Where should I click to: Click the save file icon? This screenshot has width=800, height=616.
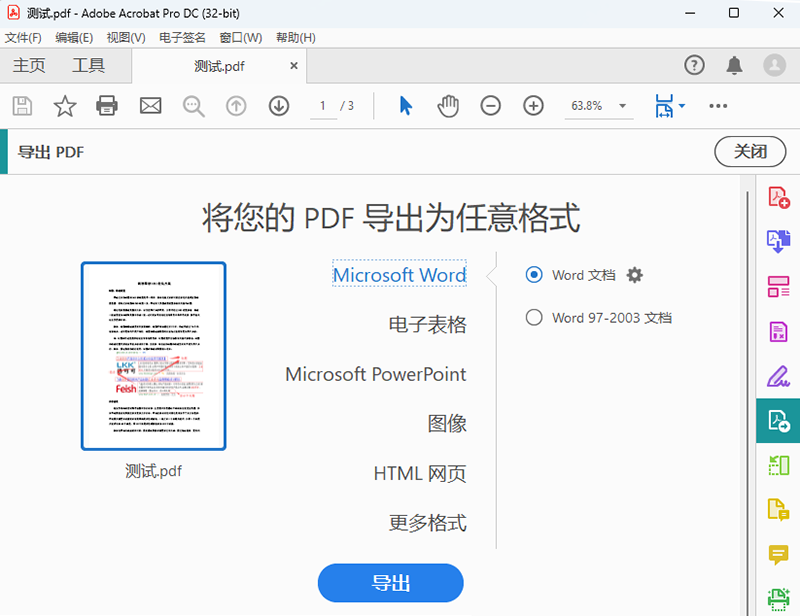pyautogui.click(x=22, y=106)
